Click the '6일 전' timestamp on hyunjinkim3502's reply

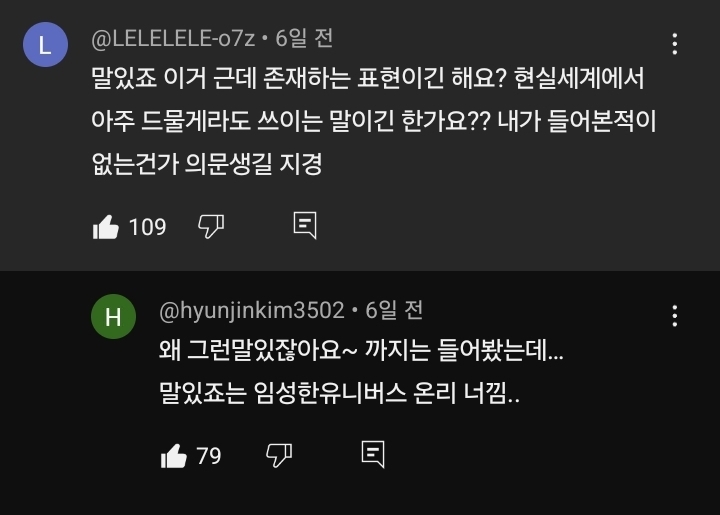click(x=393, y=311)
